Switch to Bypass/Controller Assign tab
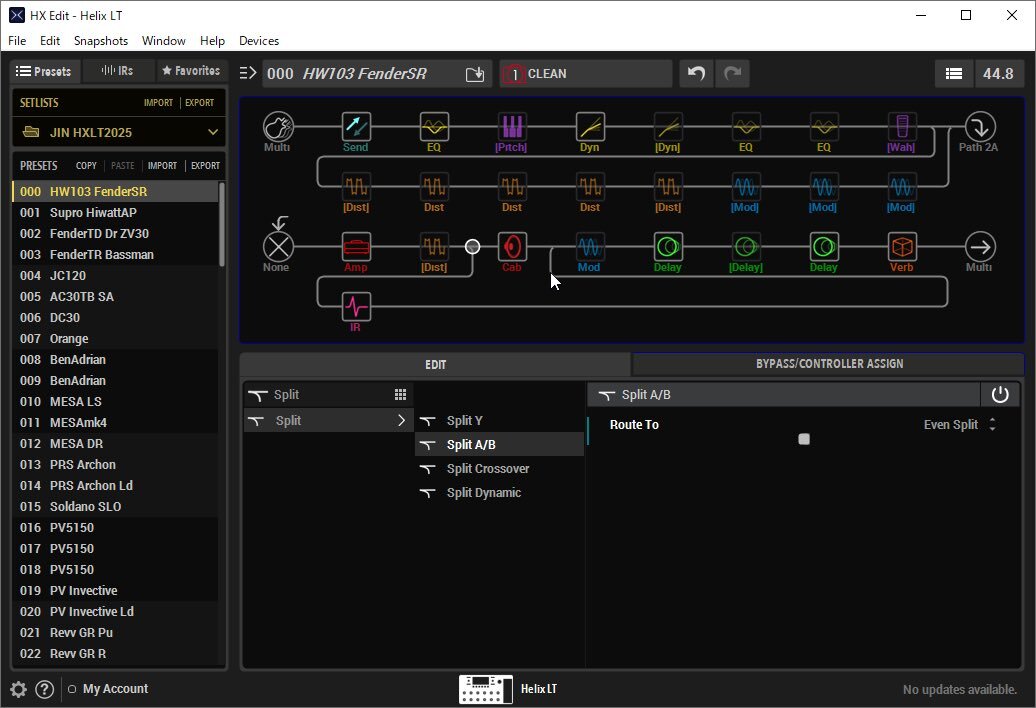 [x=828, y=364]
